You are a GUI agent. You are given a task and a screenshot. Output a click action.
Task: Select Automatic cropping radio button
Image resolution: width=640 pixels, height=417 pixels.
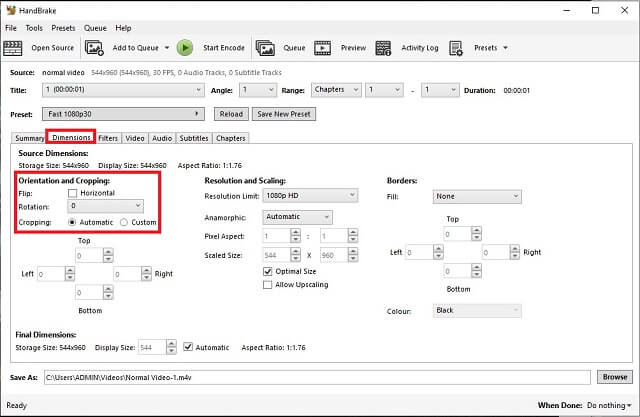pos(72,222)
